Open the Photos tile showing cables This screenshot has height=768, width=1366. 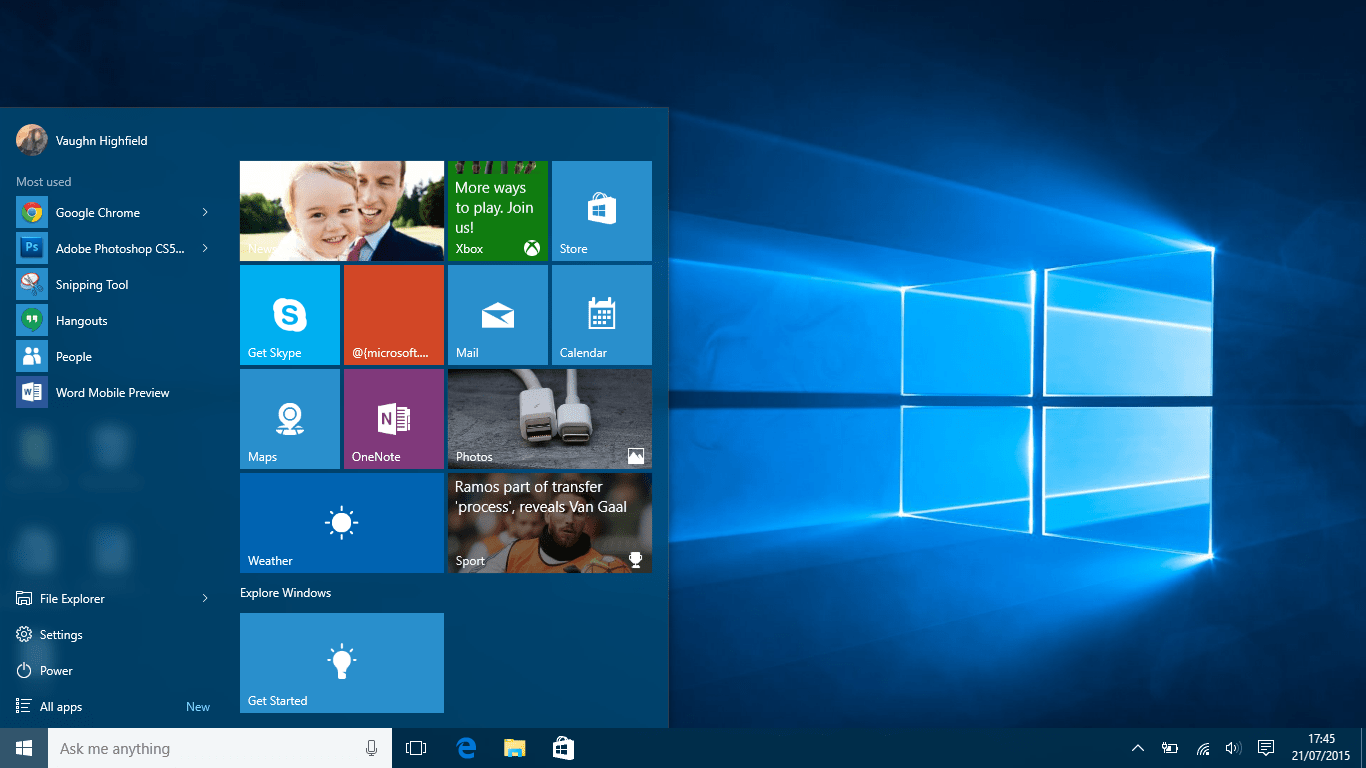(550, 419)
